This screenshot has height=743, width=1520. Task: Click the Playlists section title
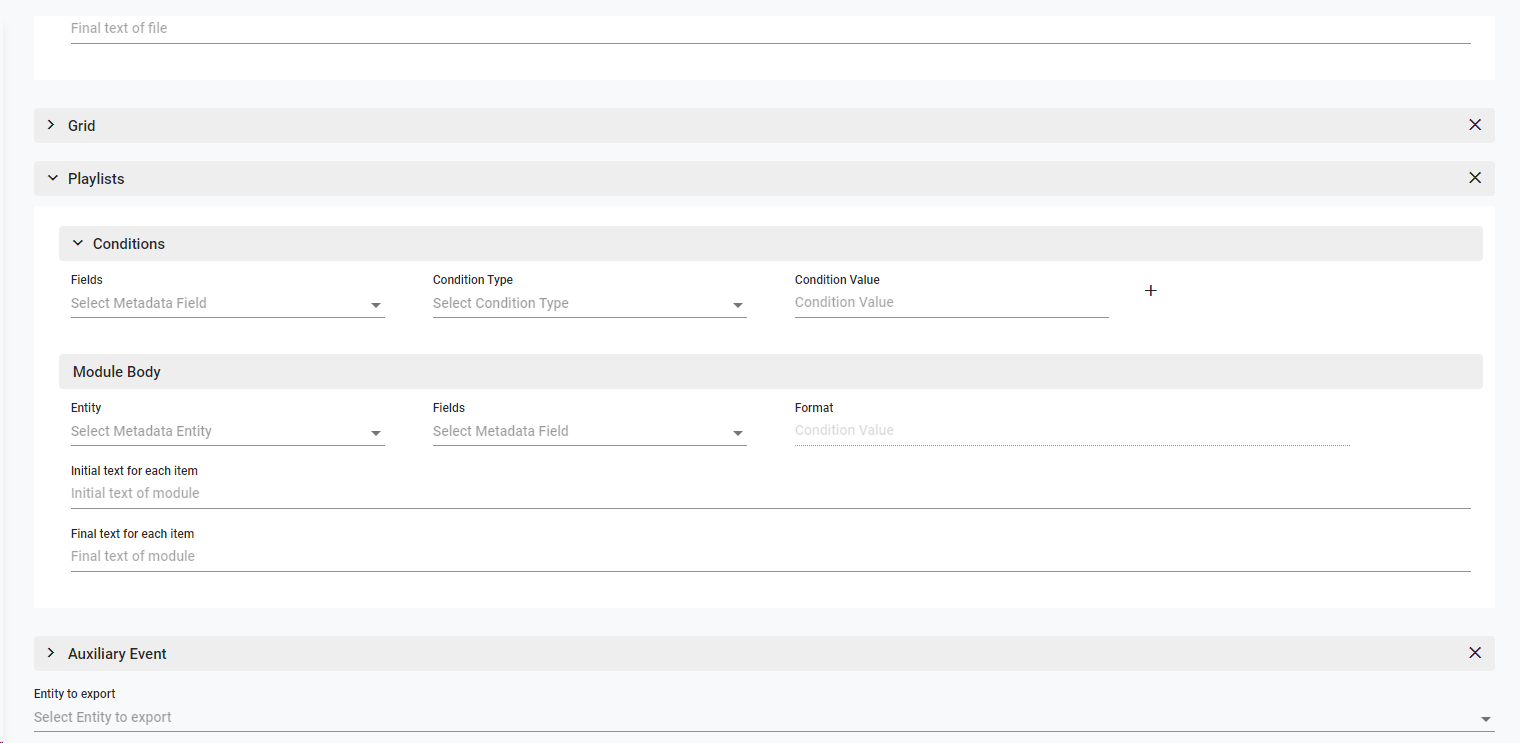(96, 179)
